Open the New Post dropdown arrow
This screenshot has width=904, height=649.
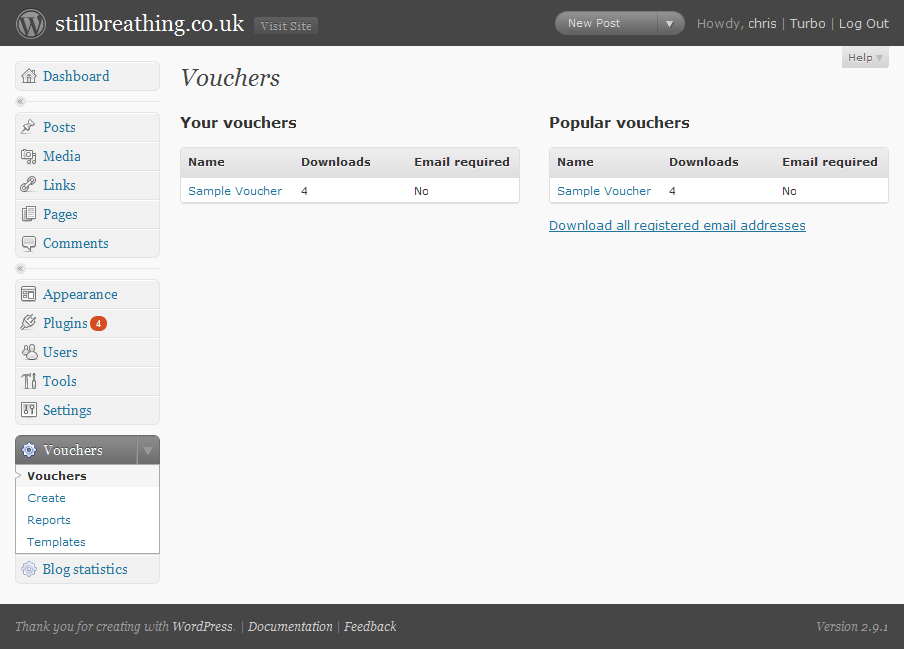point(669,24)
